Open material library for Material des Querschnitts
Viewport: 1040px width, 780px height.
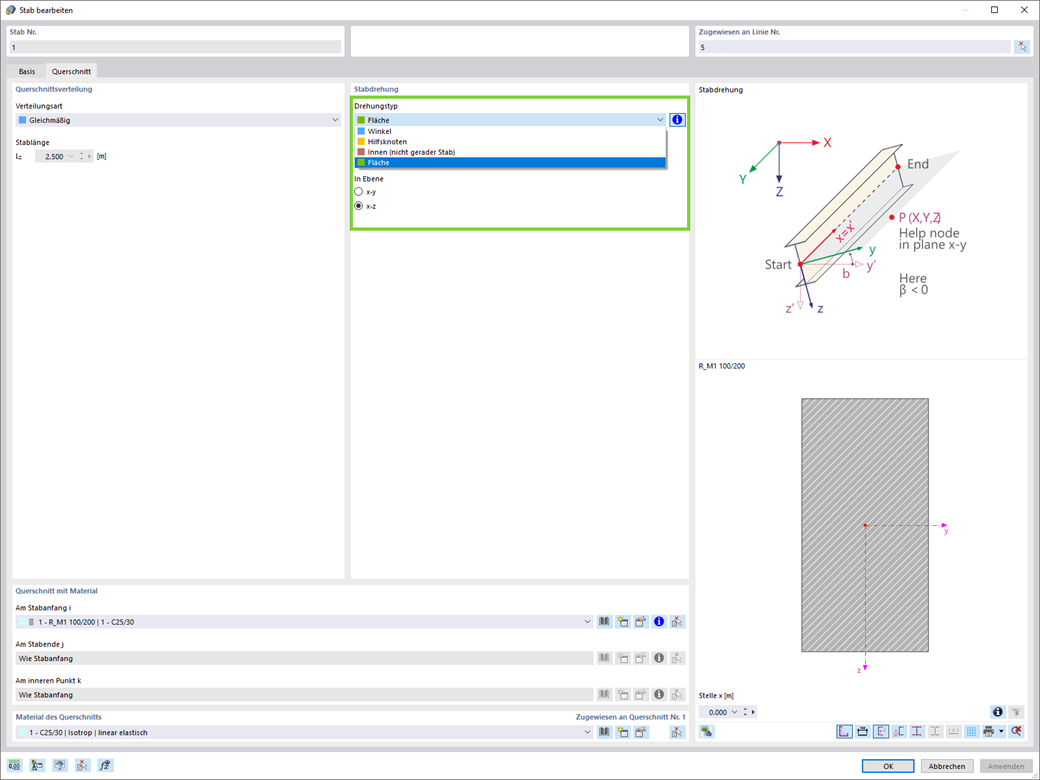pos(604,732)
